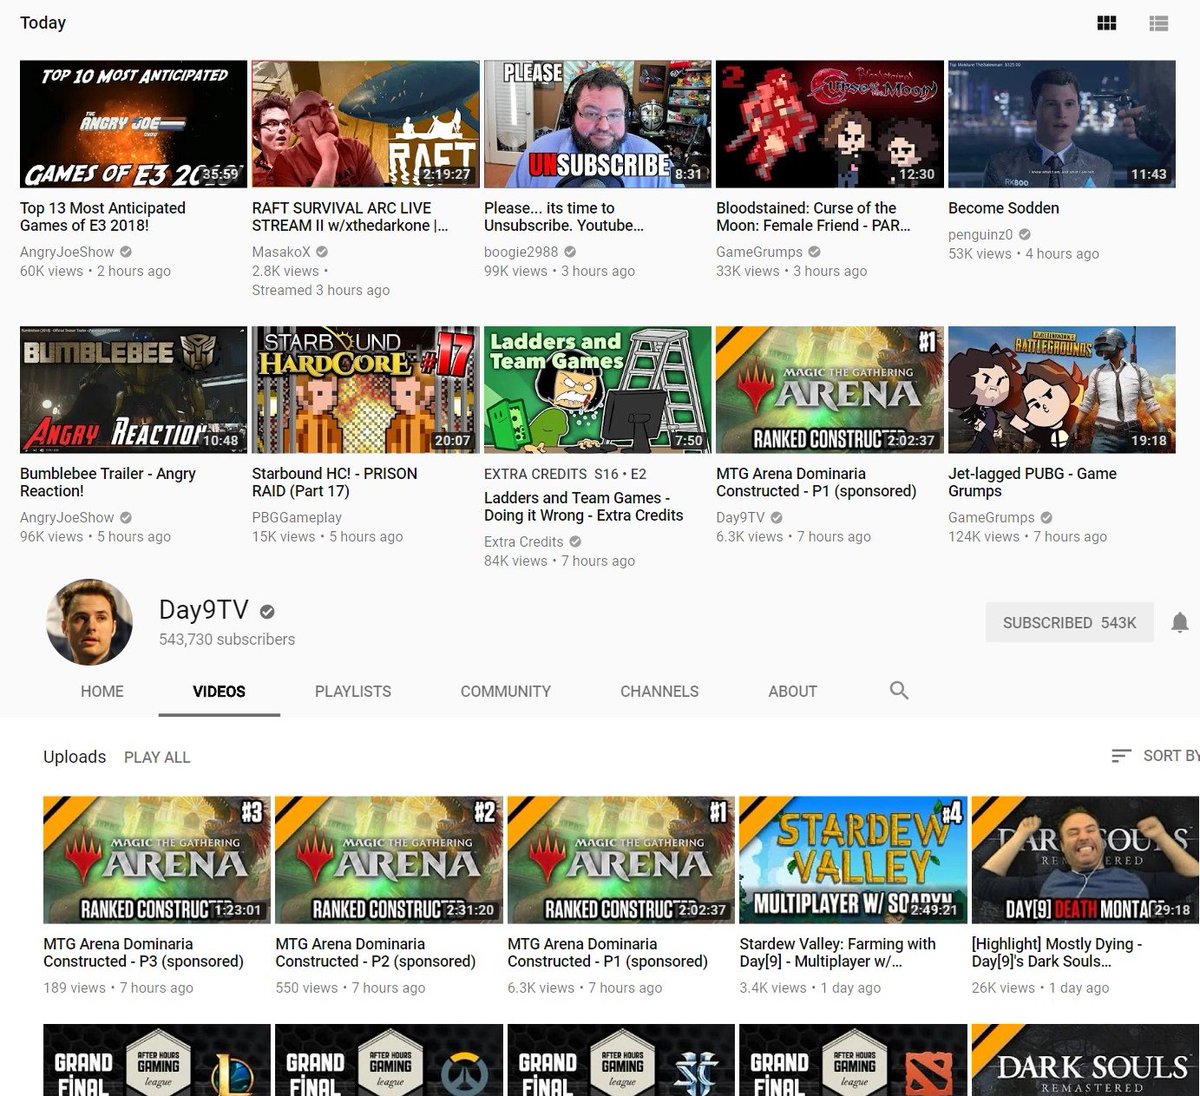Click the 'Uploads' section heading
This screenshot has height=1096, width=1200.
coord(74,757)
